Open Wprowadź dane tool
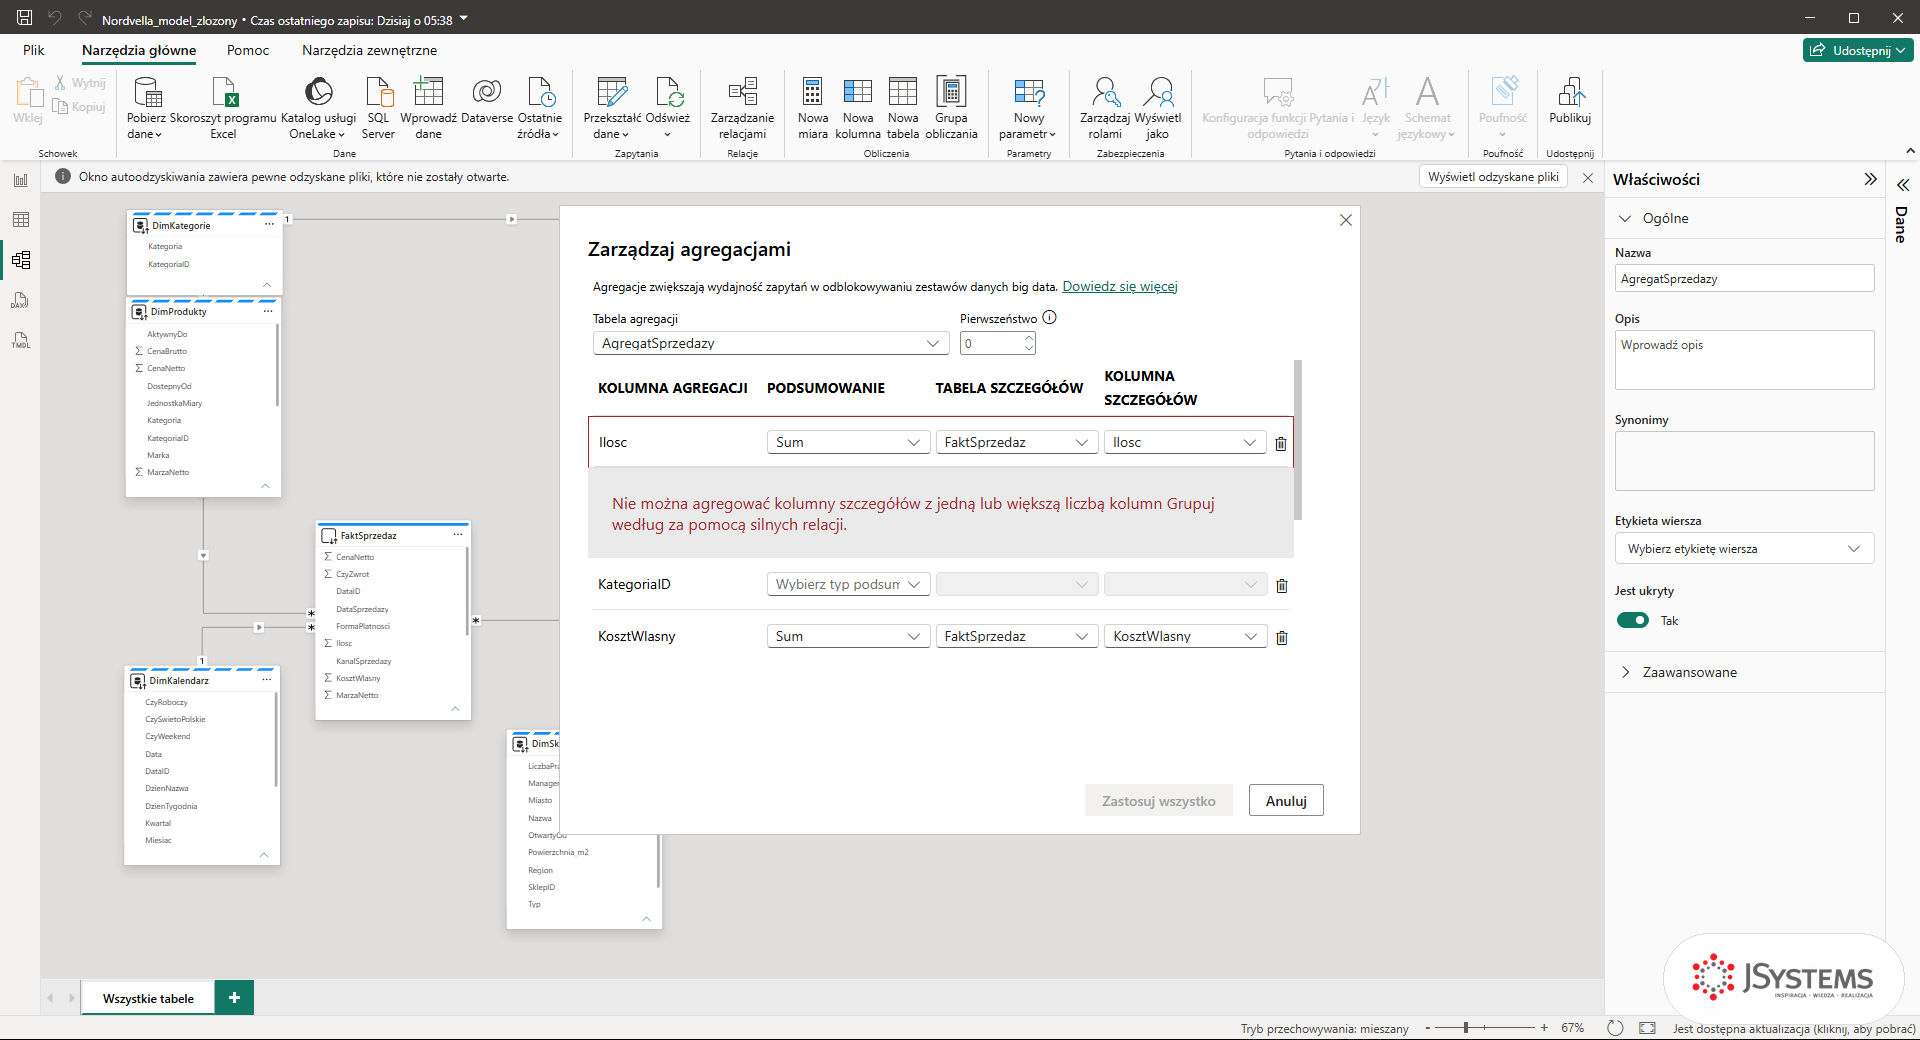1920x1040 pixels. pyautogui.click(x=428, y=108)
